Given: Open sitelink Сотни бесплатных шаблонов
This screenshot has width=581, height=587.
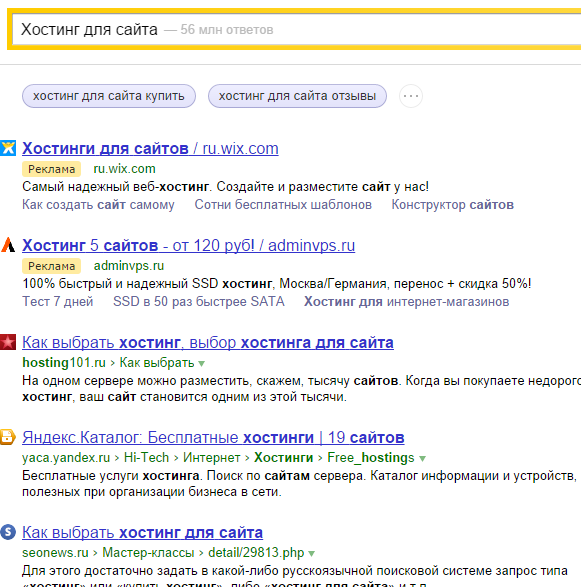Looking at the screenshot, I should click(283, 205).
